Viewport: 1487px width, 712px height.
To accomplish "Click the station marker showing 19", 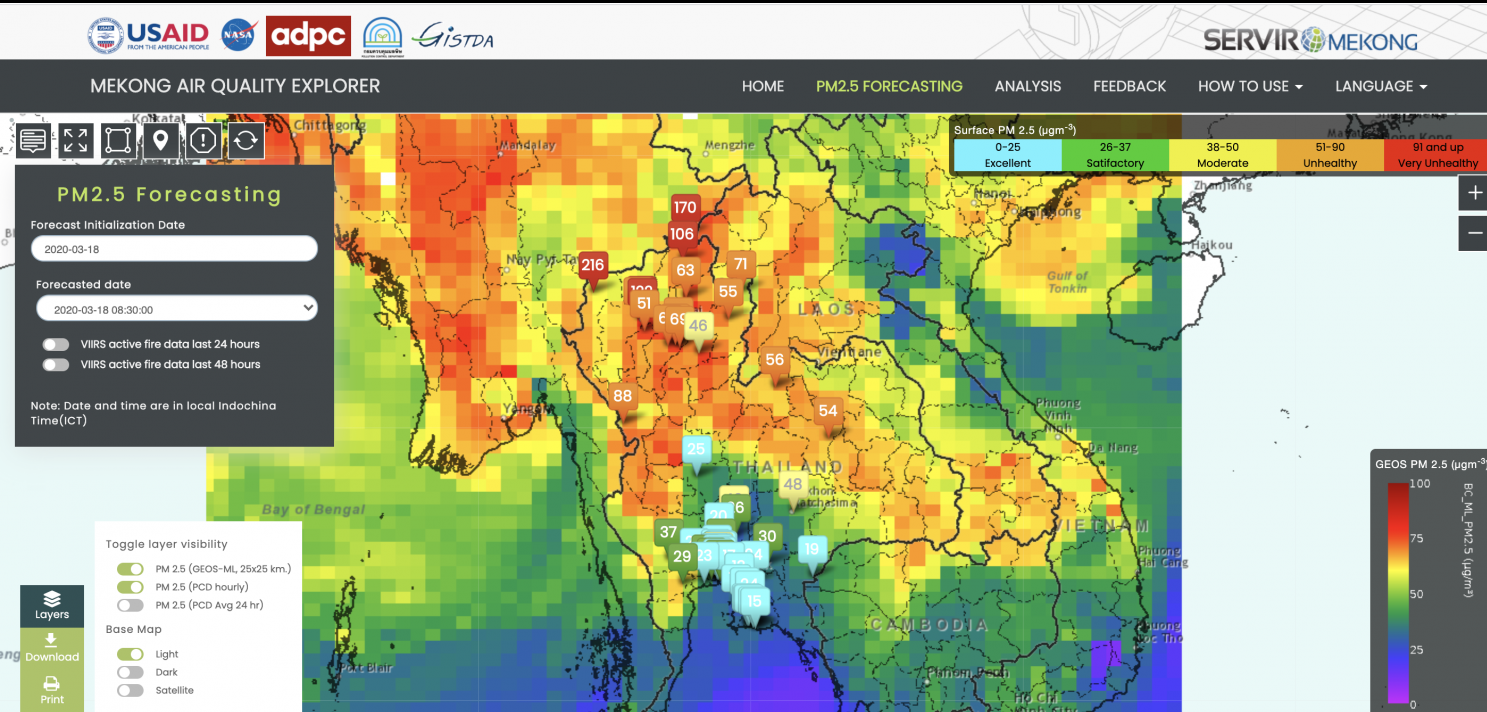I will click(812, 552).
